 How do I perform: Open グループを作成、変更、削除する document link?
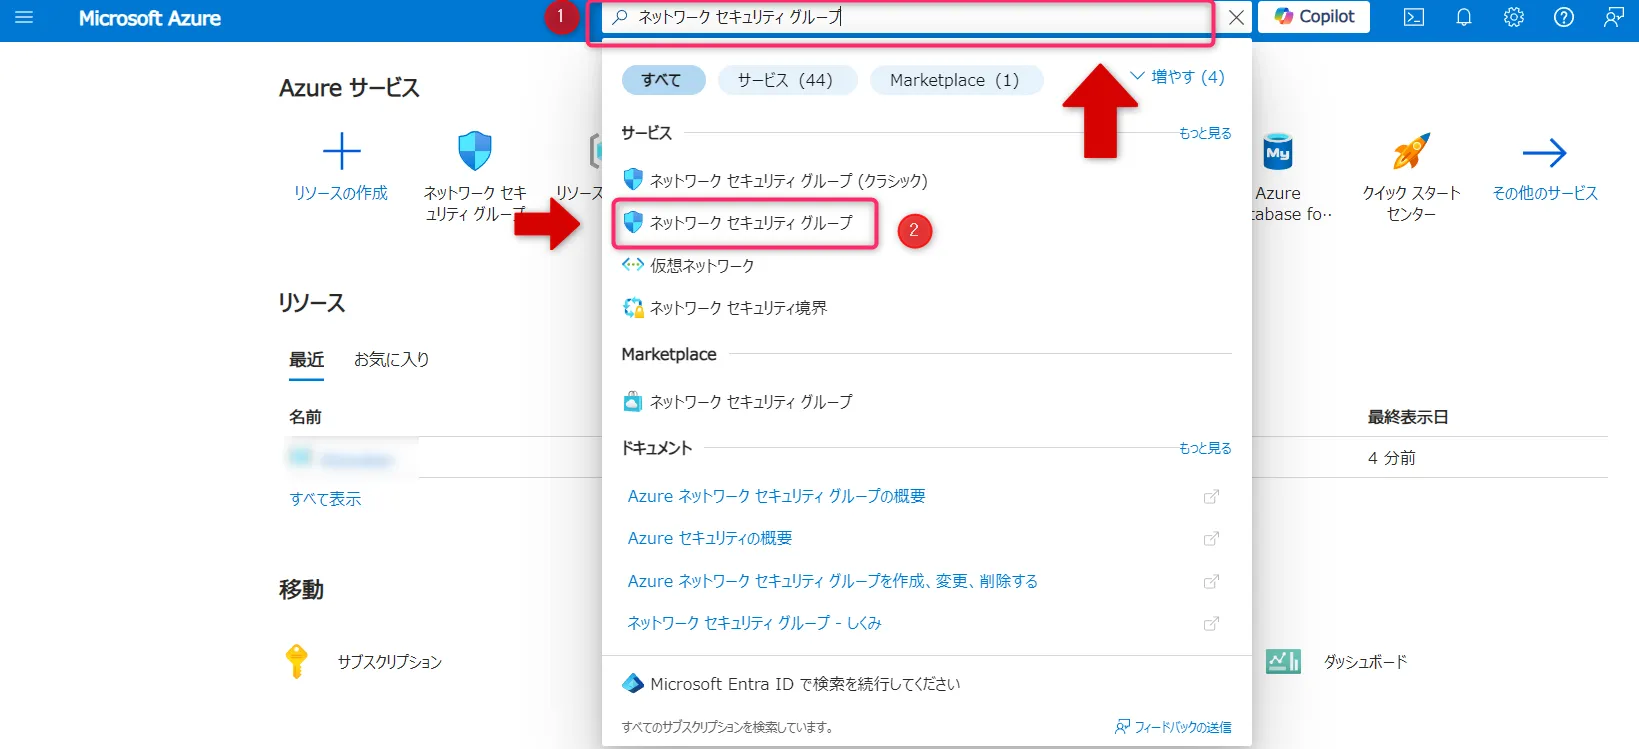pos(833,581)
